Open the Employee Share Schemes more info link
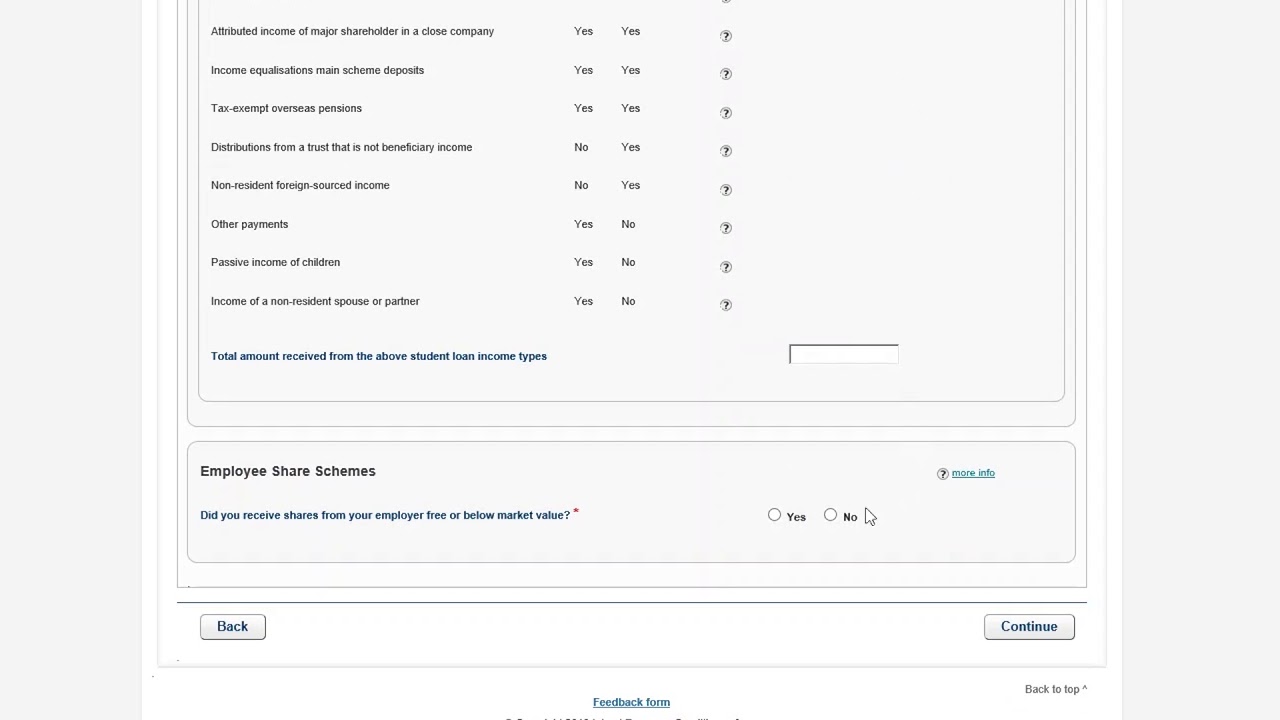The image size is (1280, 720). [973, 473]
